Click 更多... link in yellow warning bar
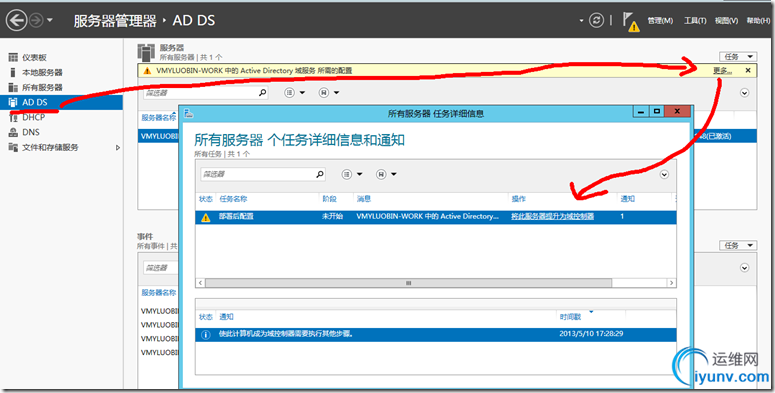This screenshot has height=393, width=775. click(722, 71)
